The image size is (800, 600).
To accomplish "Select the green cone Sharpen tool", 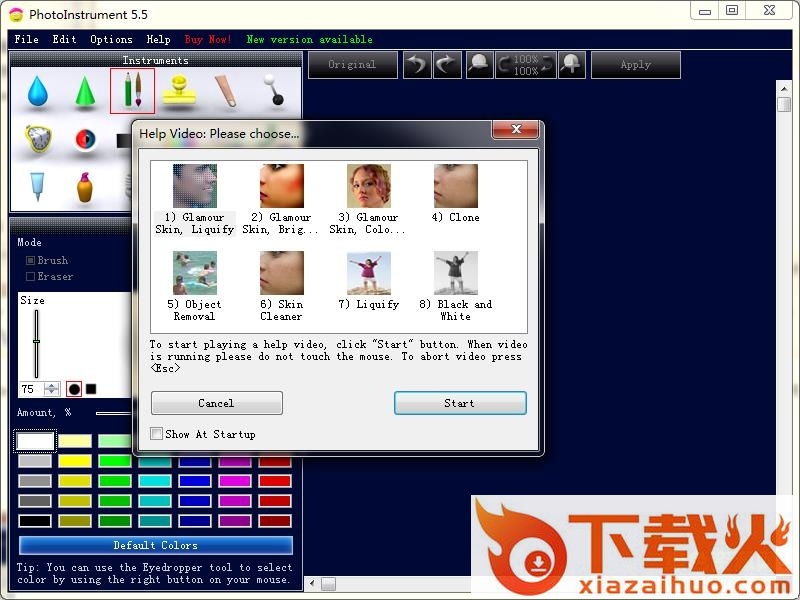I will coord(85,91).
